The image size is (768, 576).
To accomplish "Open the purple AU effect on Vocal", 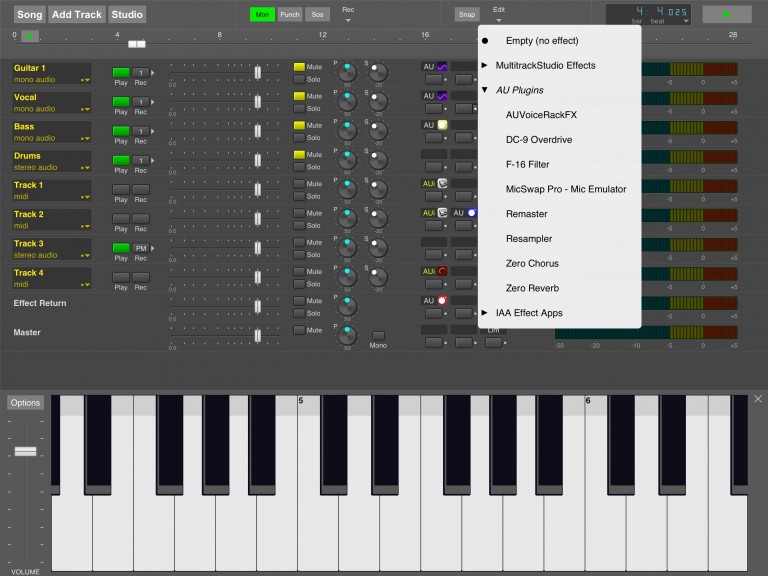I will [x=442, y=97].
